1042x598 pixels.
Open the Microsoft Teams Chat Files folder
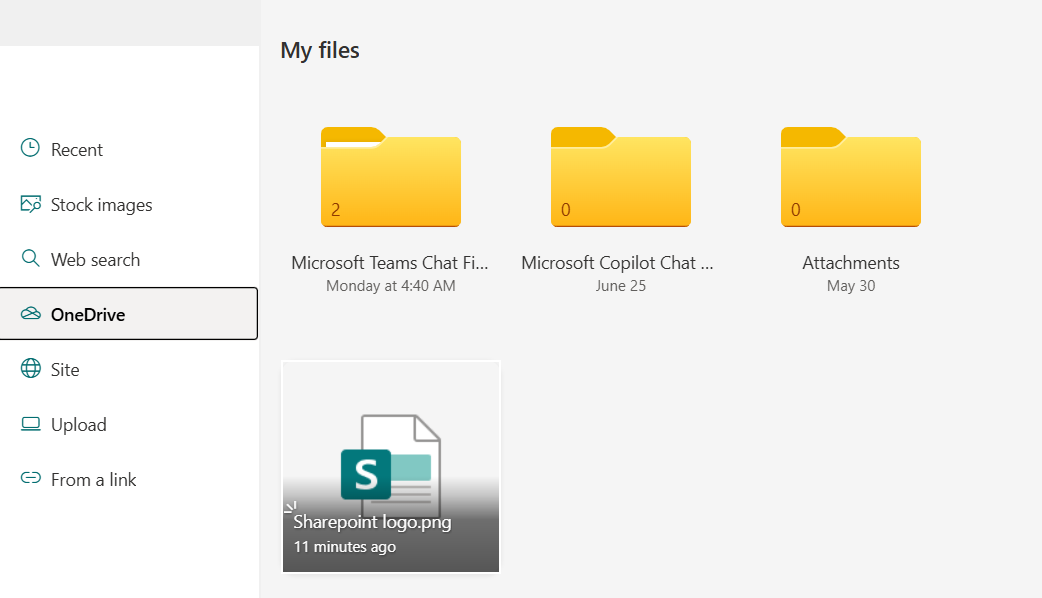390,178
